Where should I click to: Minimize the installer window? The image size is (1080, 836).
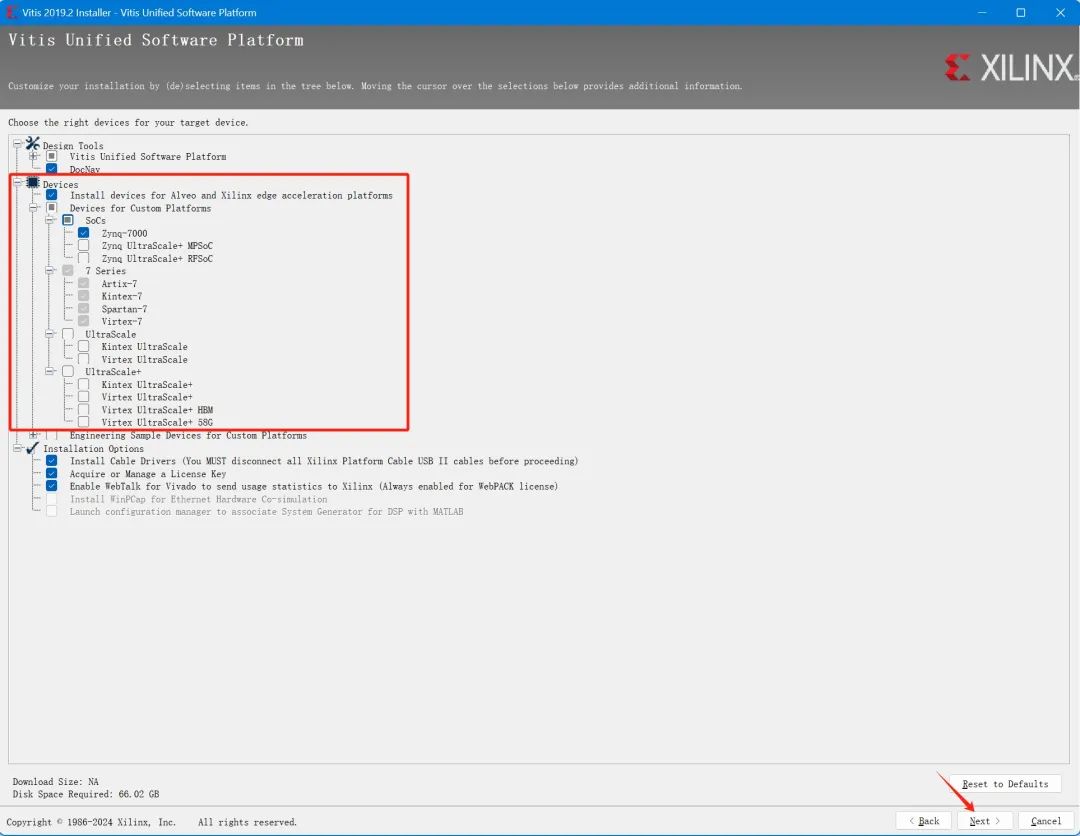pyautogui.click(x=982, y=12)
